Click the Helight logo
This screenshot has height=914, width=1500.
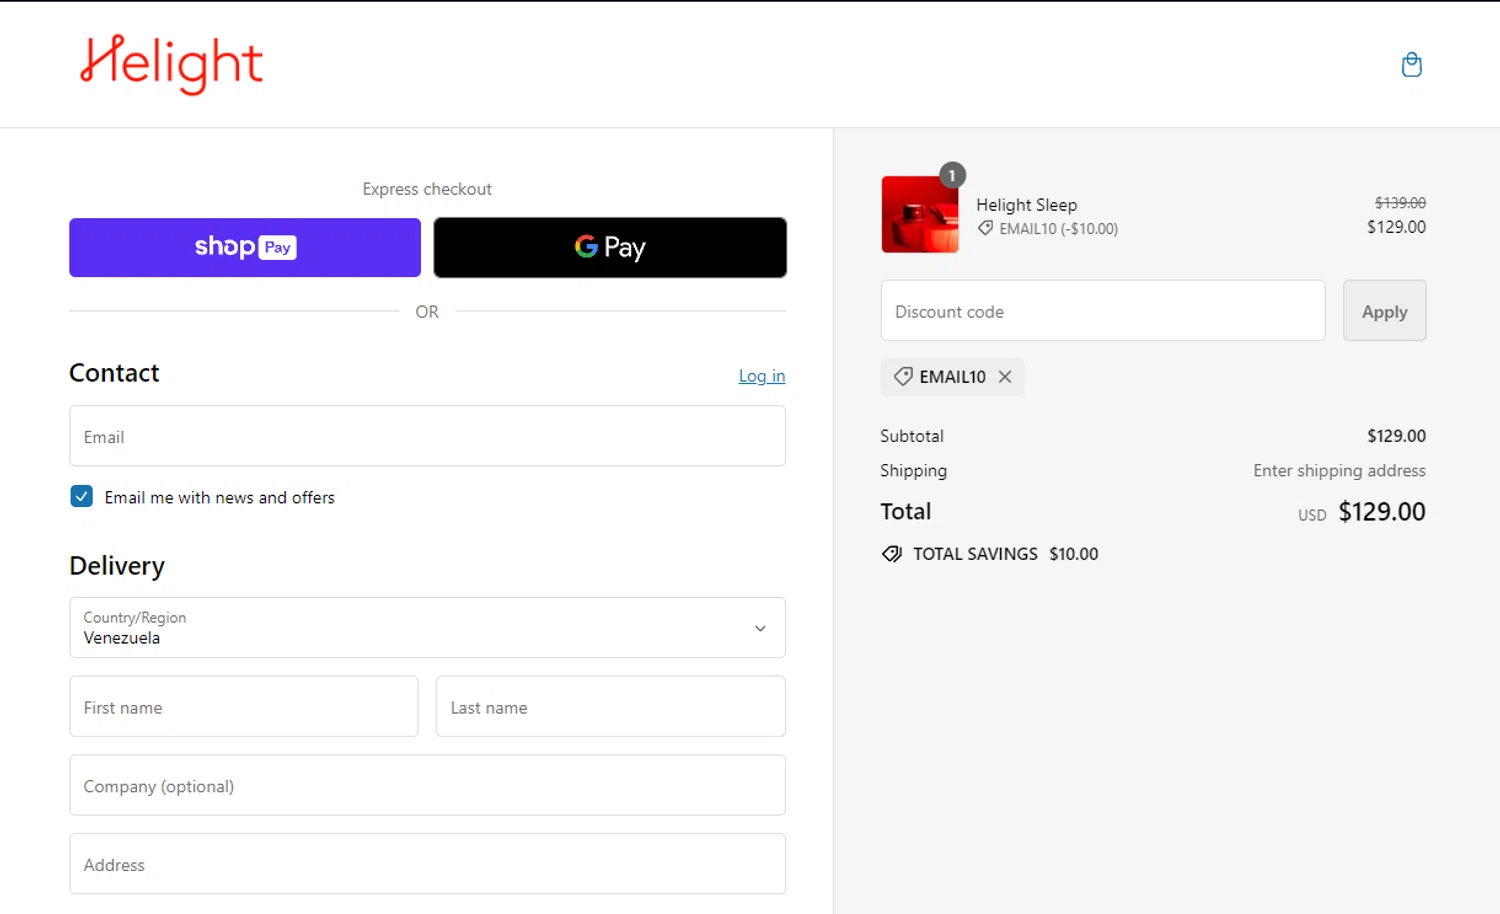tap(171, 64)
